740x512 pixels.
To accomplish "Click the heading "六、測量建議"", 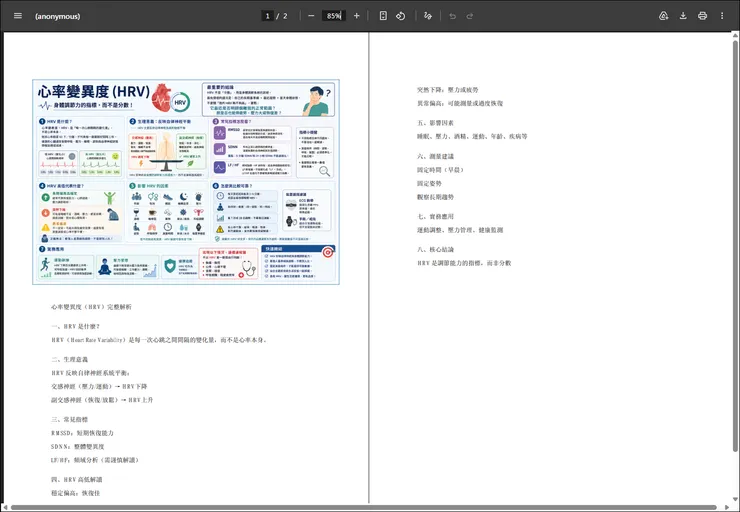I will tap(435, 156).
